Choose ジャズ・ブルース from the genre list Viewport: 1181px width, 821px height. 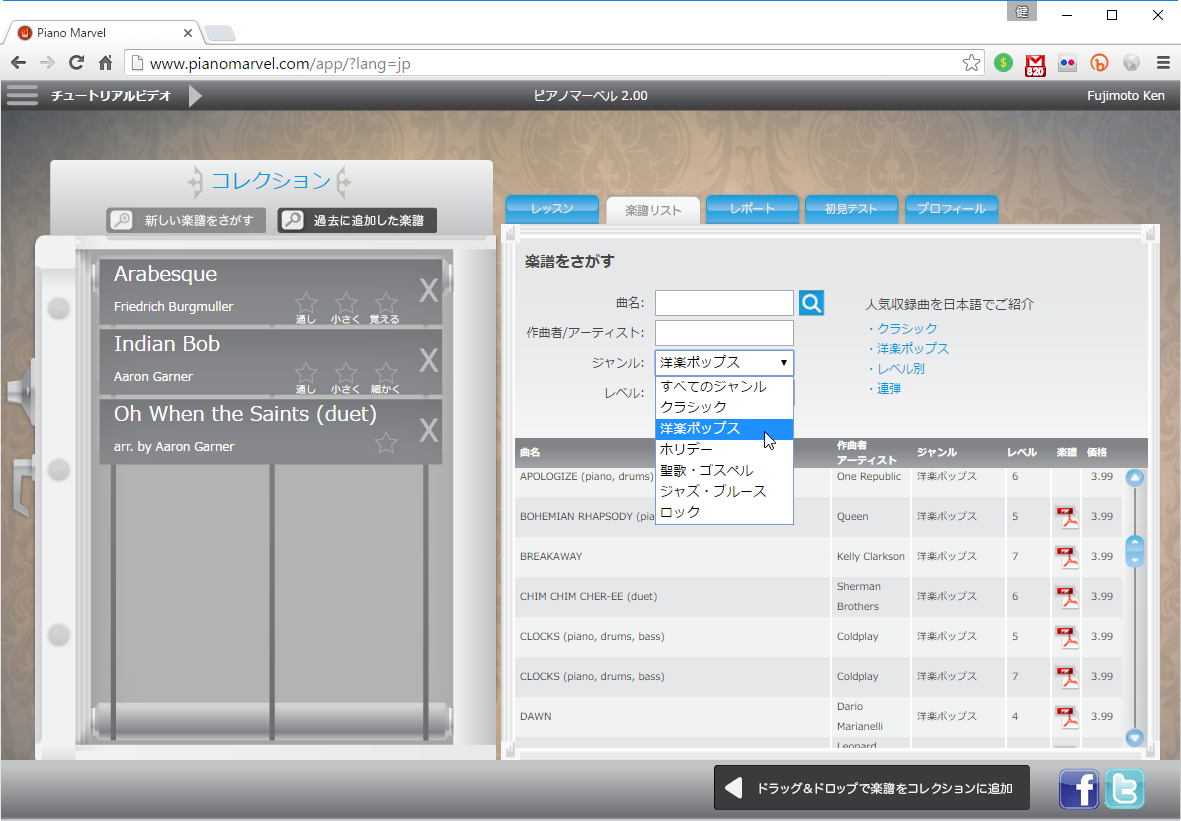[x=724, y=492]
